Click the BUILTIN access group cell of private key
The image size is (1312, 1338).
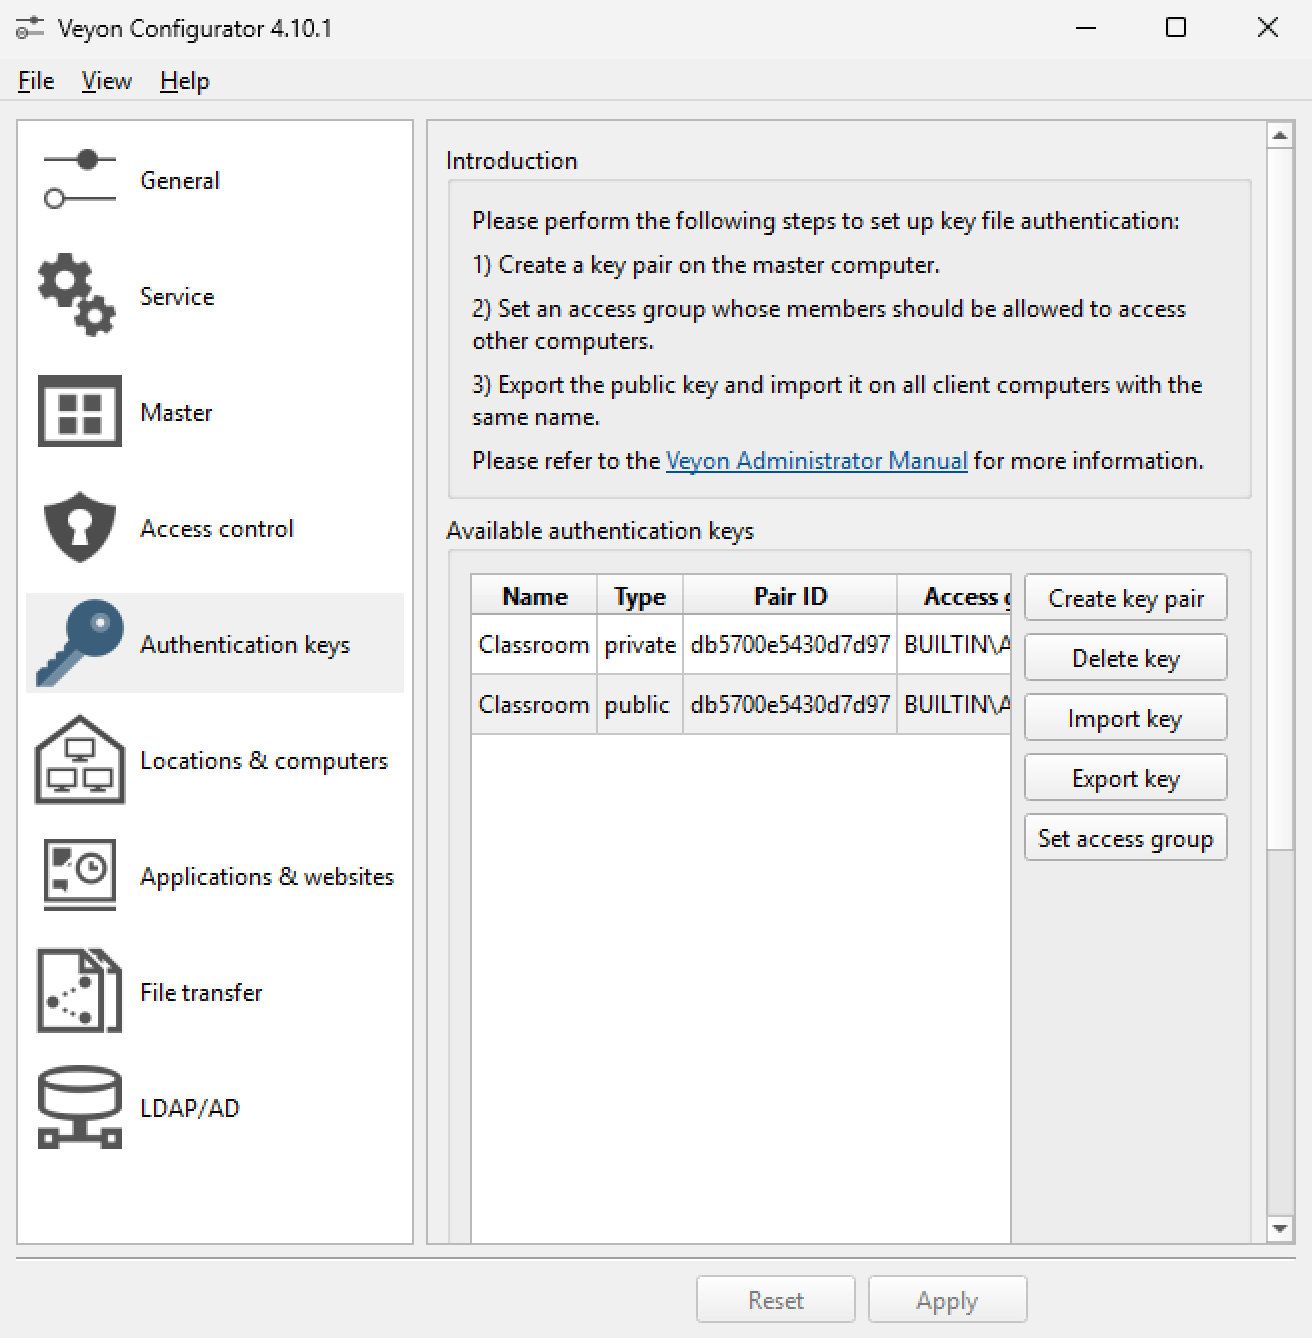[x=954, y=645]
